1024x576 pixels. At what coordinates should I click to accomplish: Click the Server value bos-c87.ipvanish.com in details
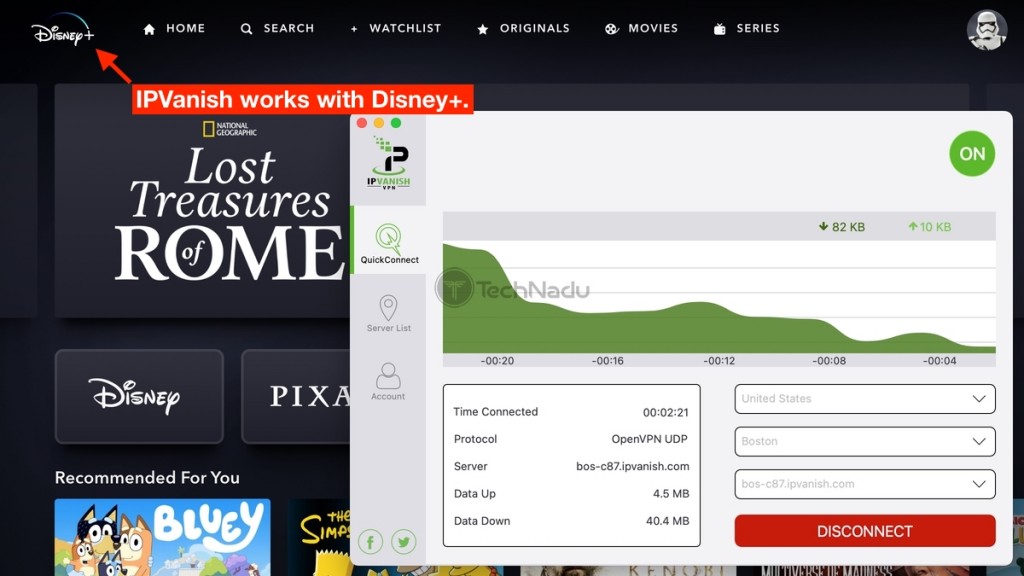pyautogui.click(x=632, y=466)
